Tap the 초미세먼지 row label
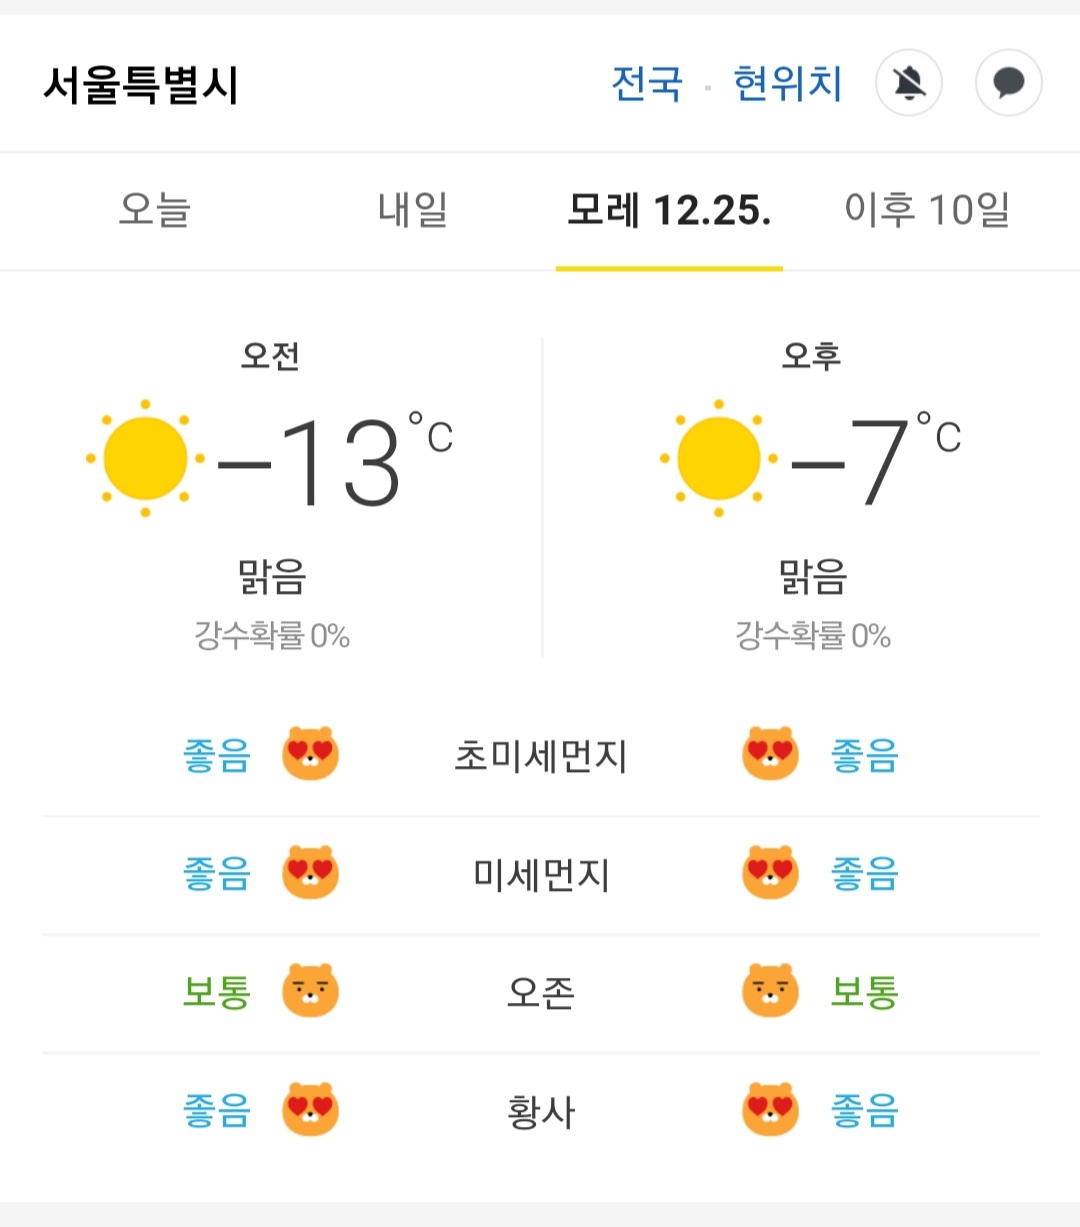The height and width of the screenshot is (1227, 1080). tap(540, 756)
